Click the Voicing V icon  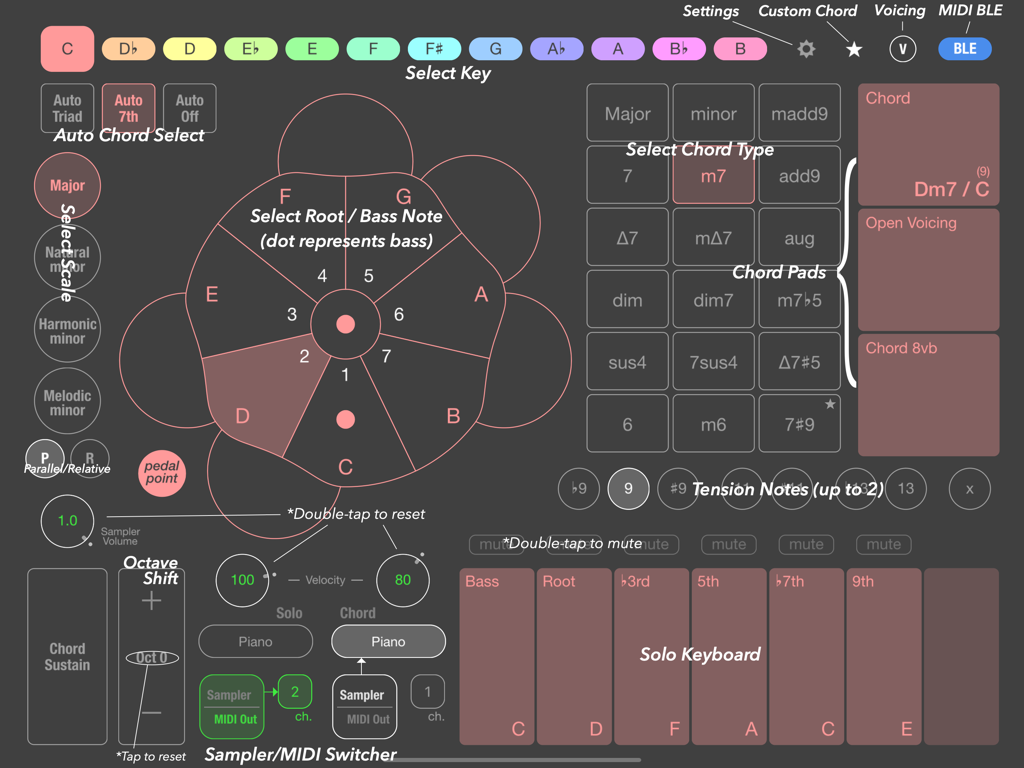[902, 48]
